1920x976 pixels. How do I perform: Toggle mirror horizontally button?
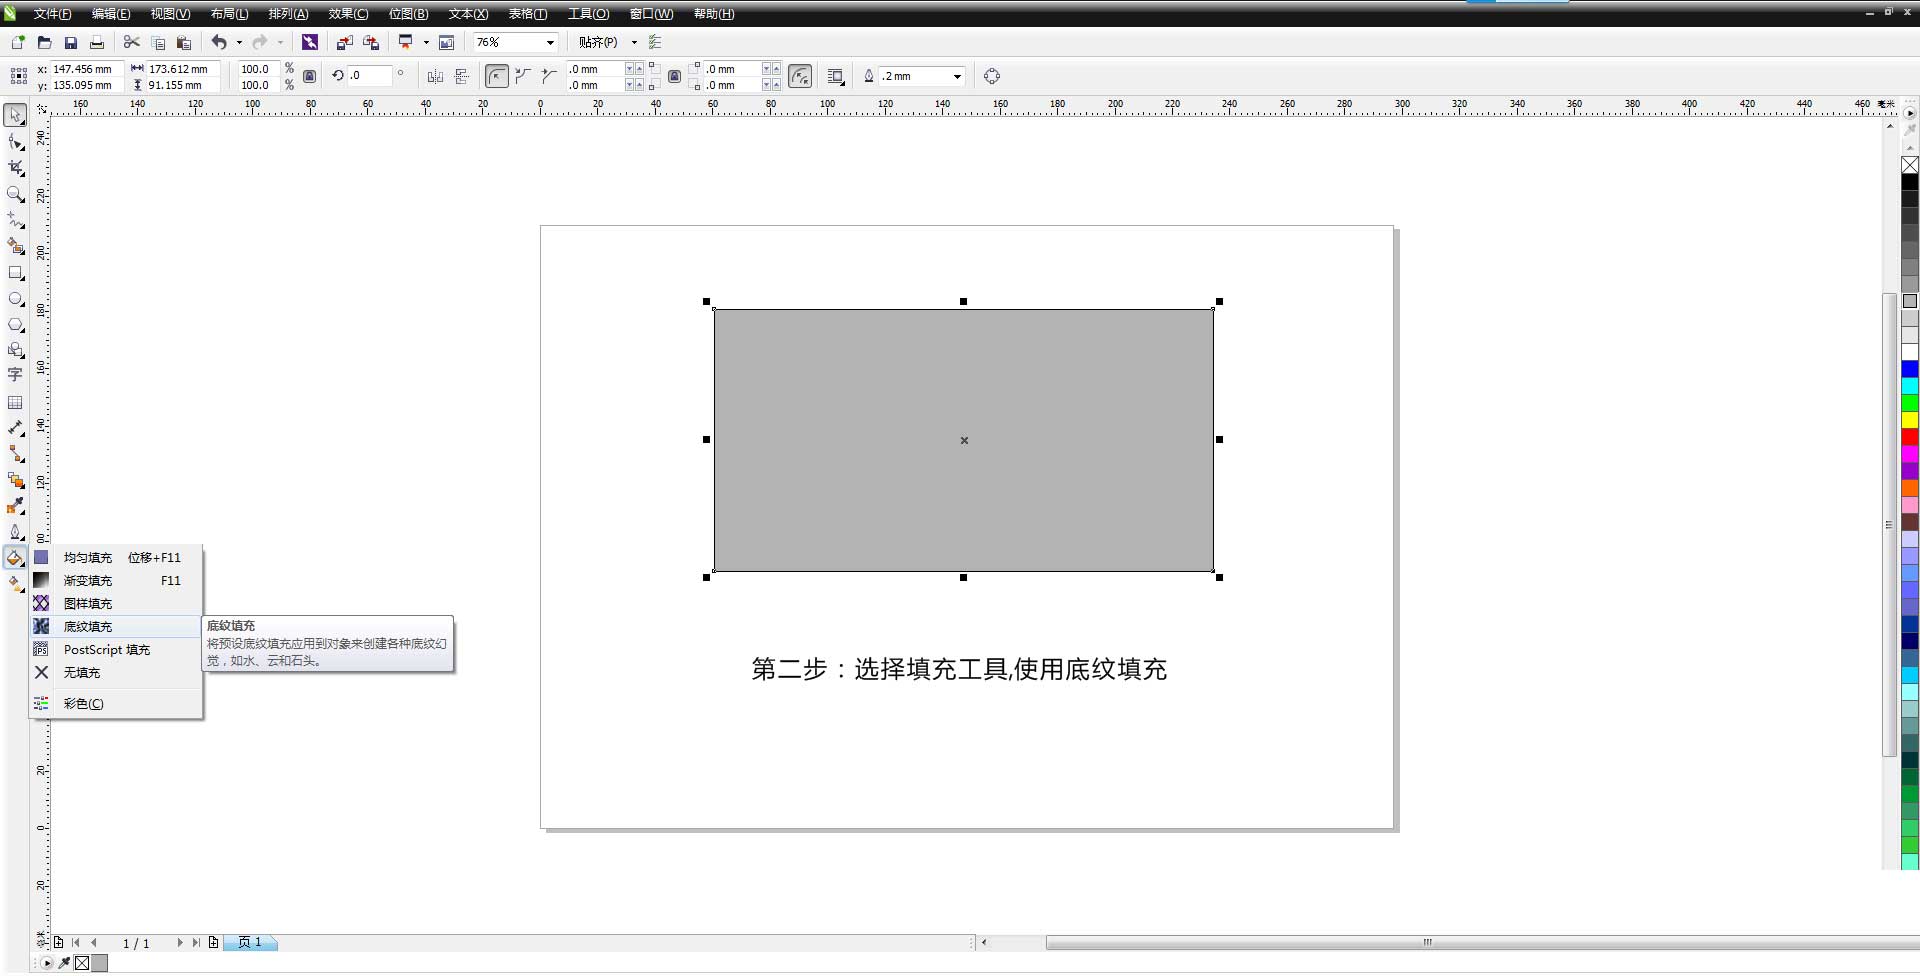click(435, 76)
